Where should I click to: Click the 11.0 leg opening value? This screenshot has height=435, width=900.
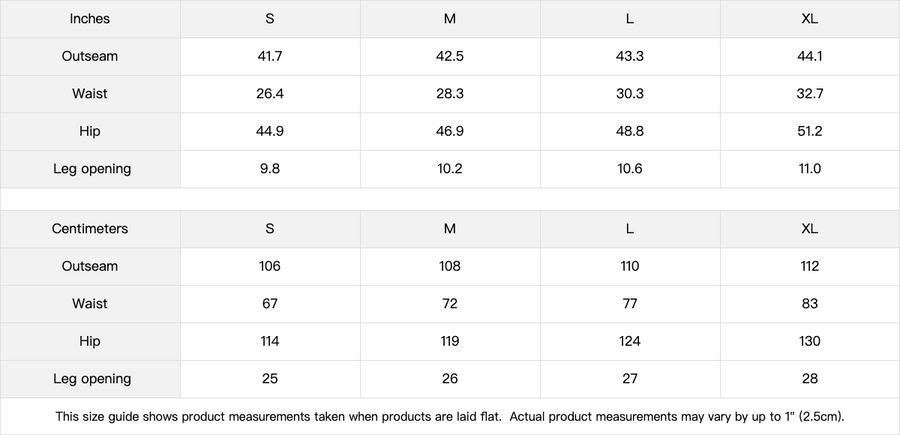pyautogui.click(x=810, y=169)
